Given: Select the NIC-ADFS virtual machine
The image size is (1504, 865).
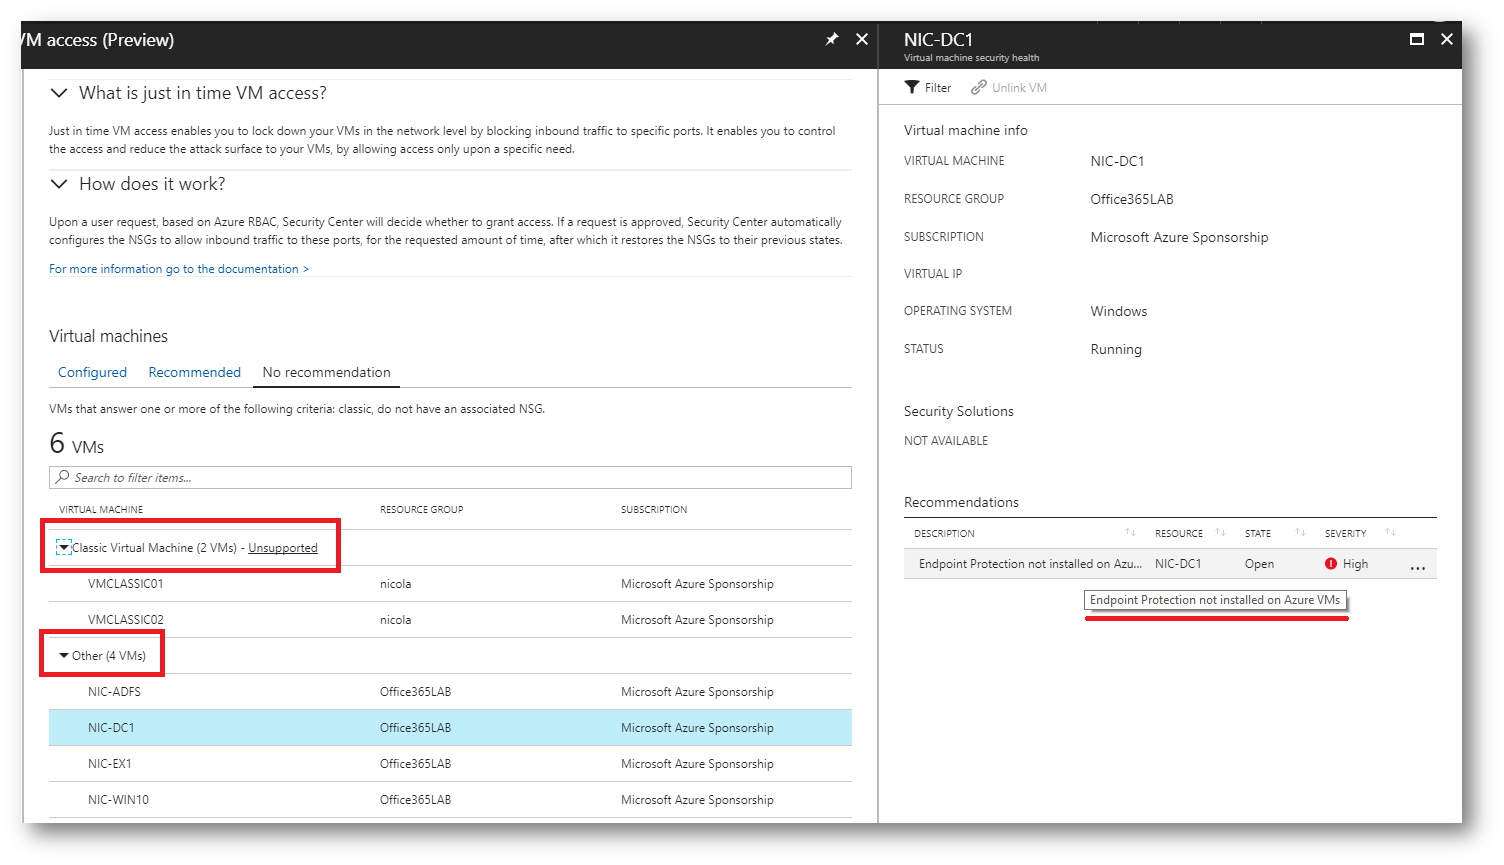Looking at the screenshot, I should (x=450, y=692).
